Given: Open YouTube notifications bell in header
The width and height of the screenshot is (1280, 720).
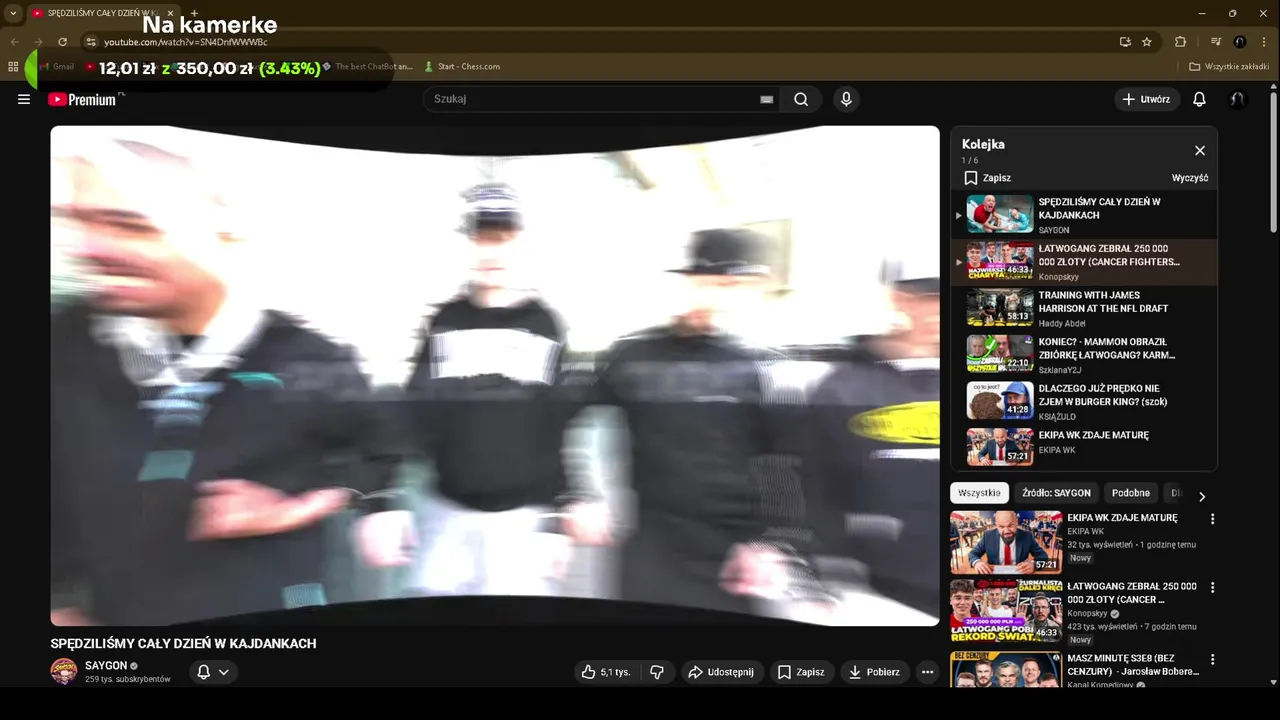Looking at the screenshot, I should 1199,99.
